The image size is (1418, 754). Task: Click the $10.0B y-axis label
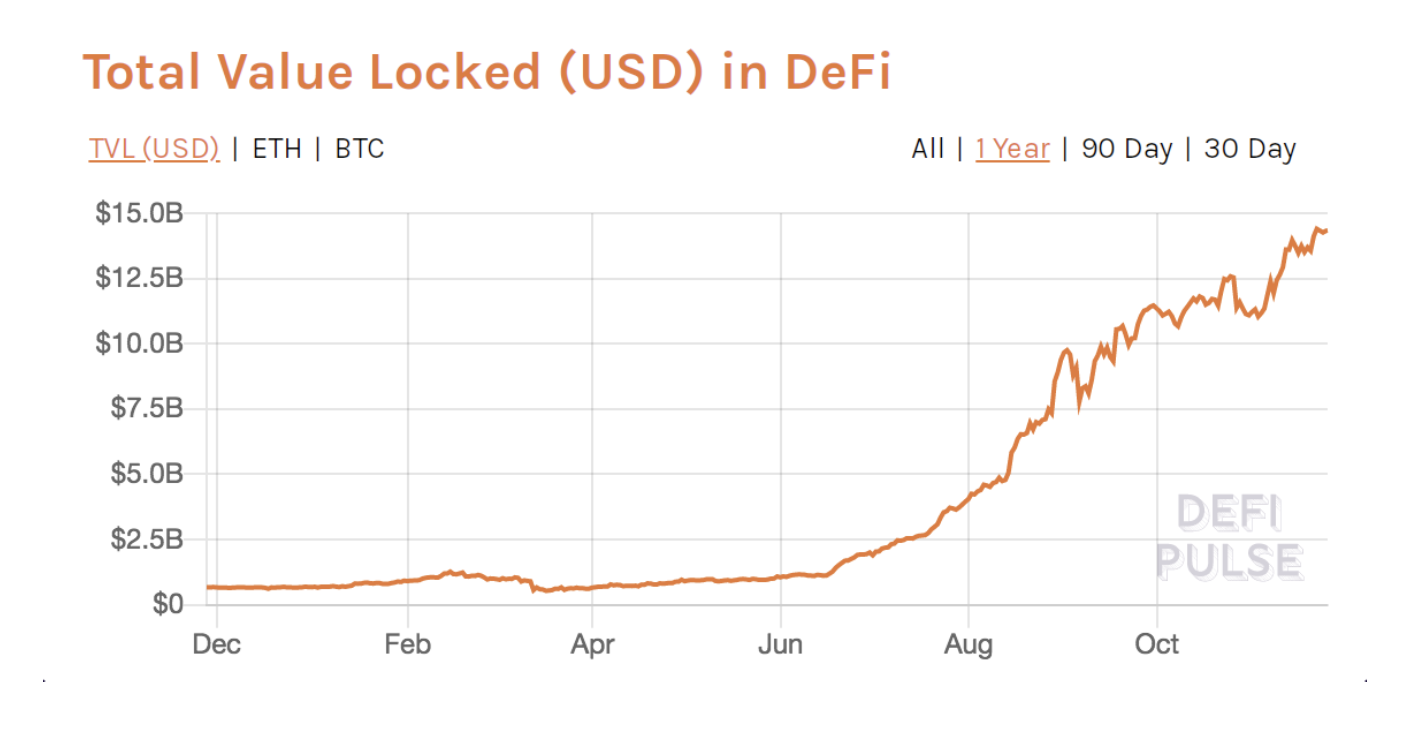coord(139,344)
